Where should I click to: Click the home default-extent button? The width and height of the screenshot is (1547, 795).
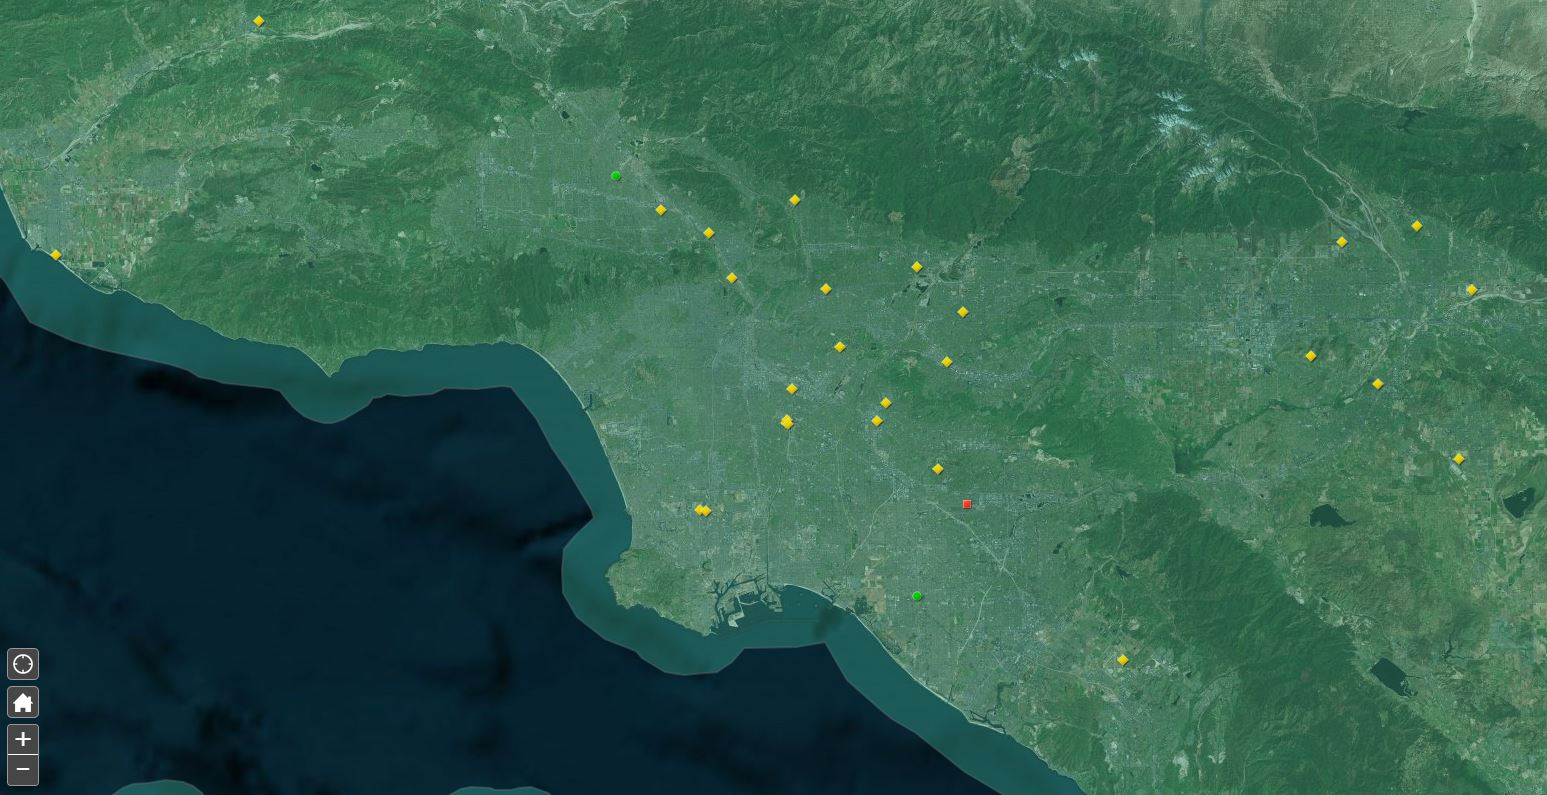[22, 702]
